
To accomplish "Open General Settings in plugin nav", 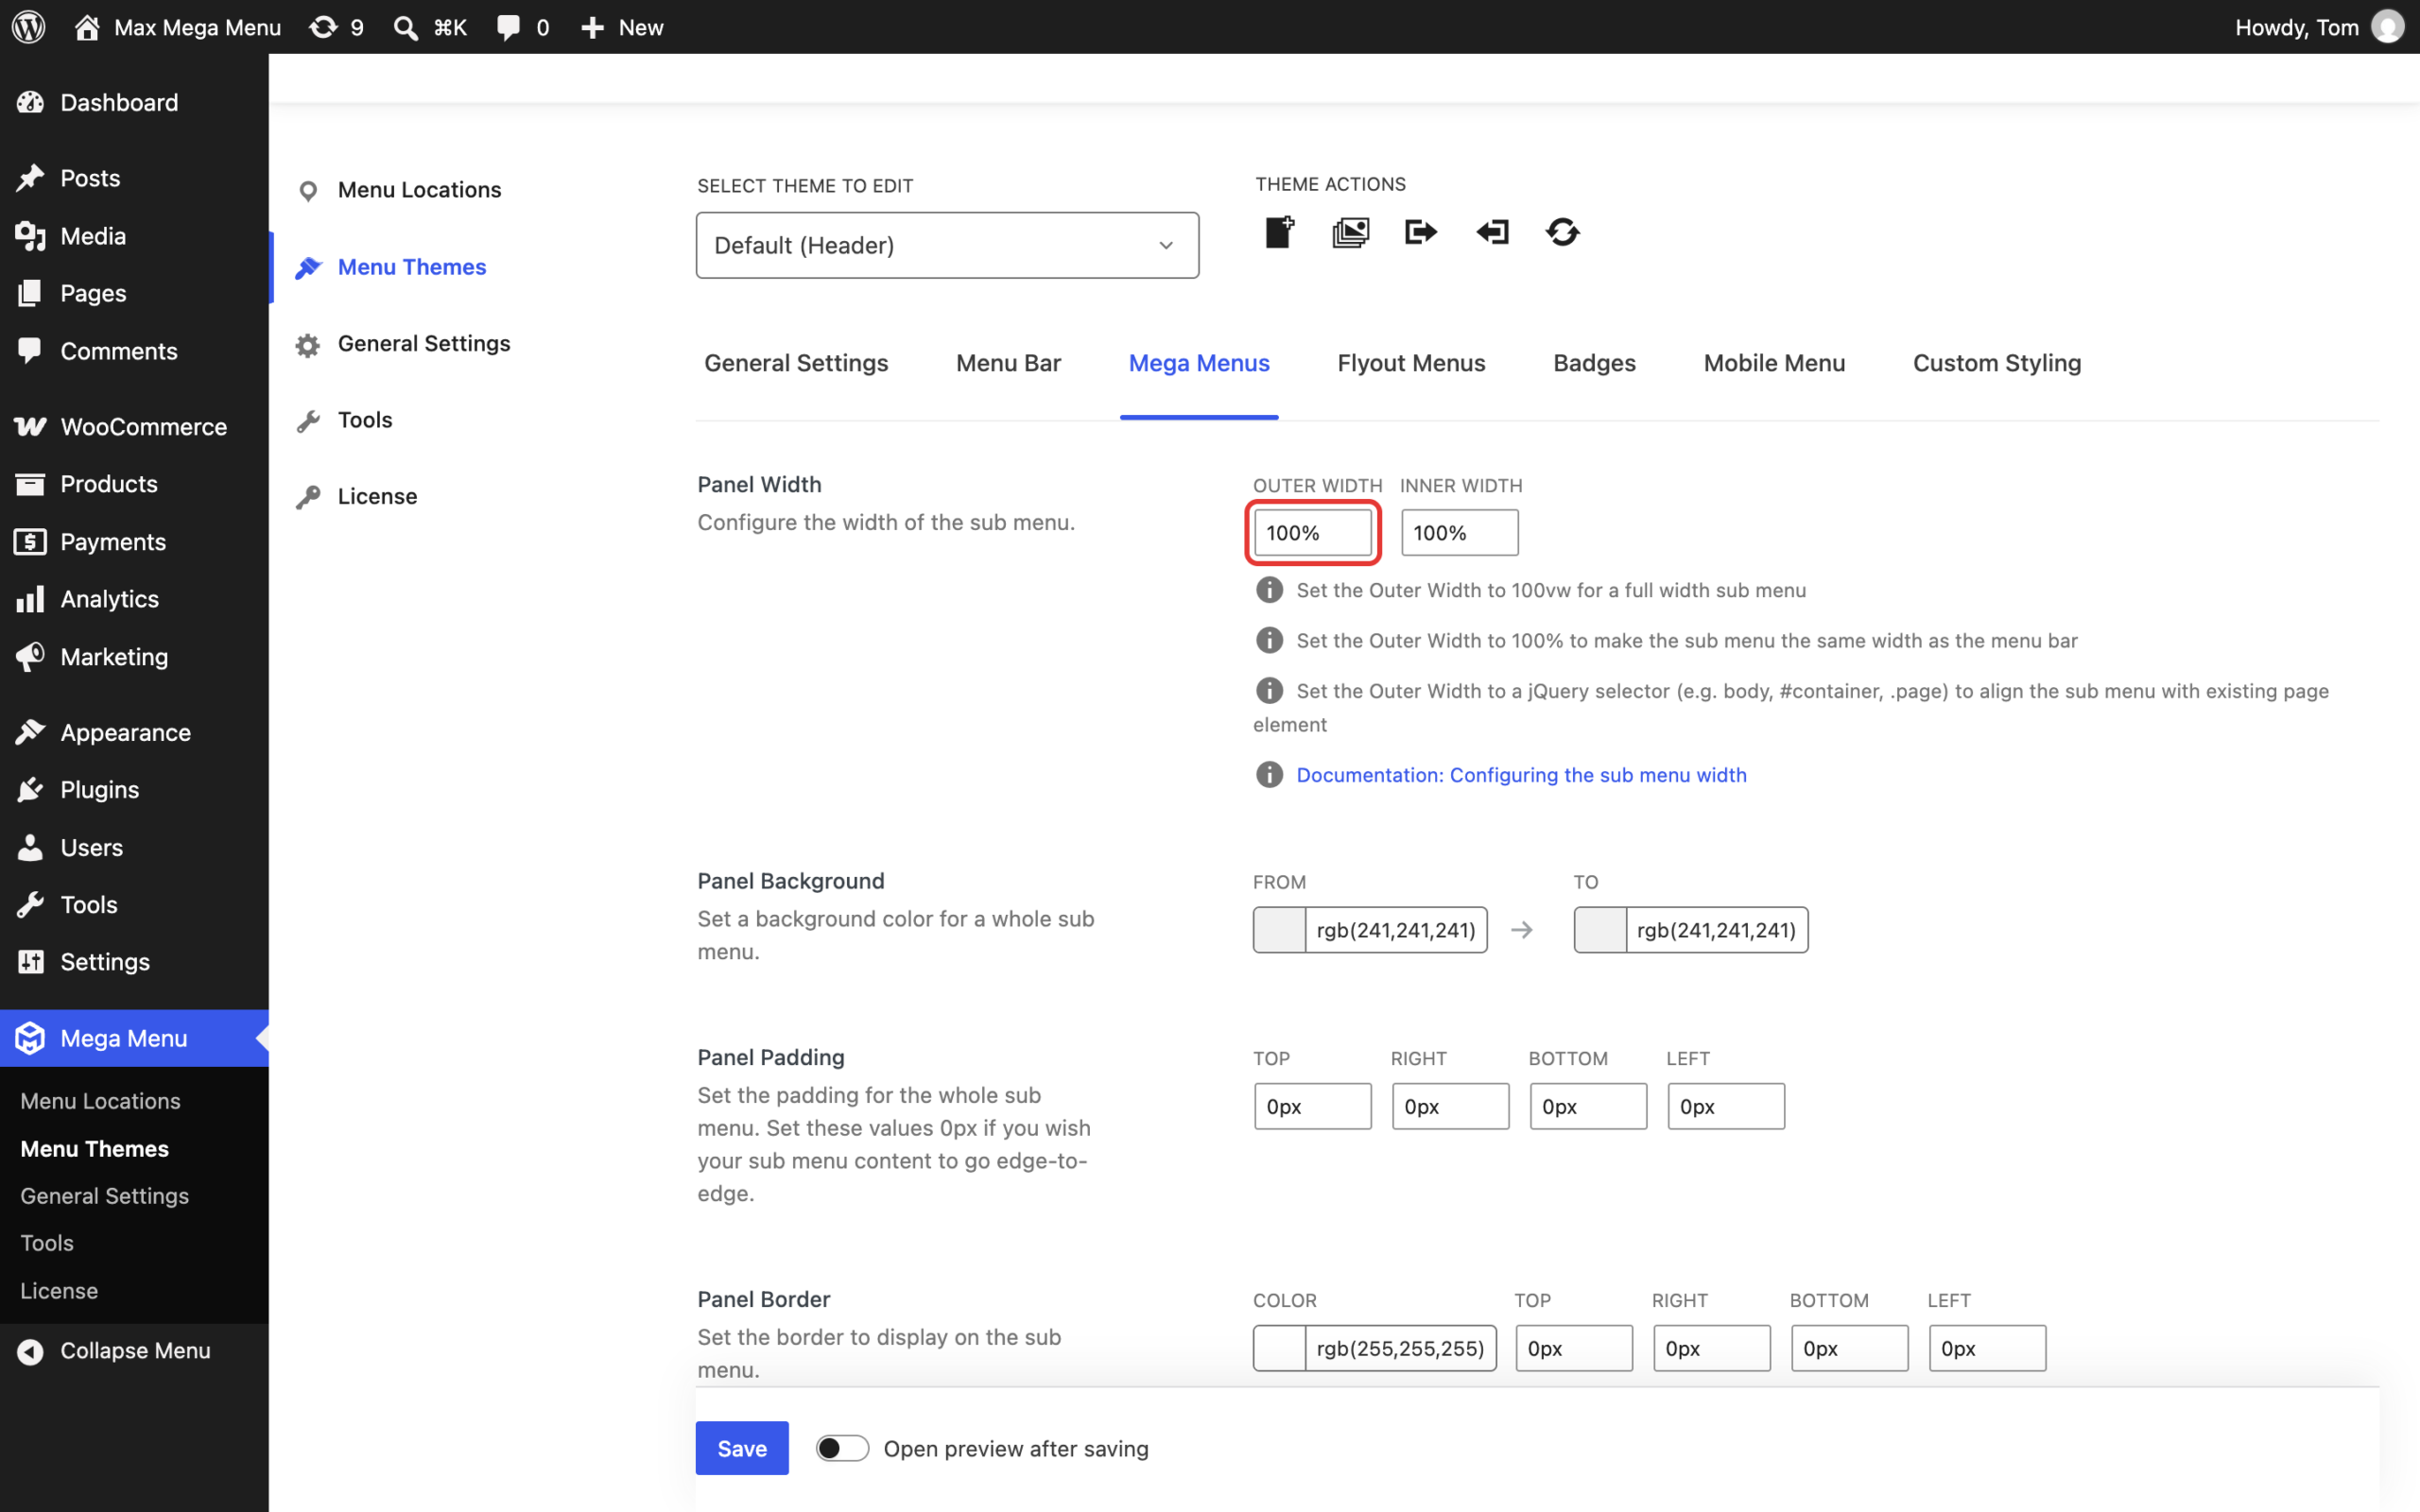I will [x=424, y=343].
